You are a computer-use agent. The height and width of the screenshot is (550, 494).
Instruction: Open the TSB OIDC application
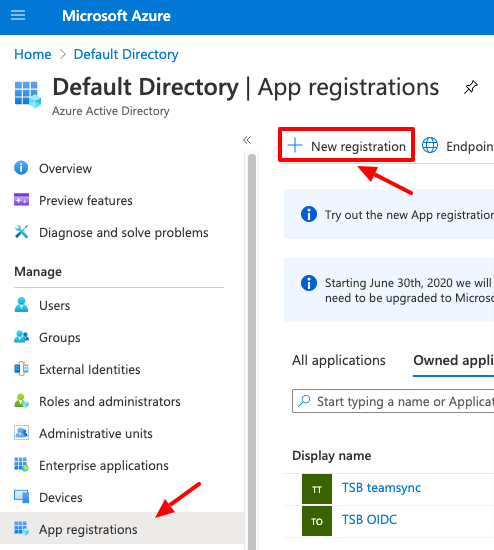click(369, 520)
